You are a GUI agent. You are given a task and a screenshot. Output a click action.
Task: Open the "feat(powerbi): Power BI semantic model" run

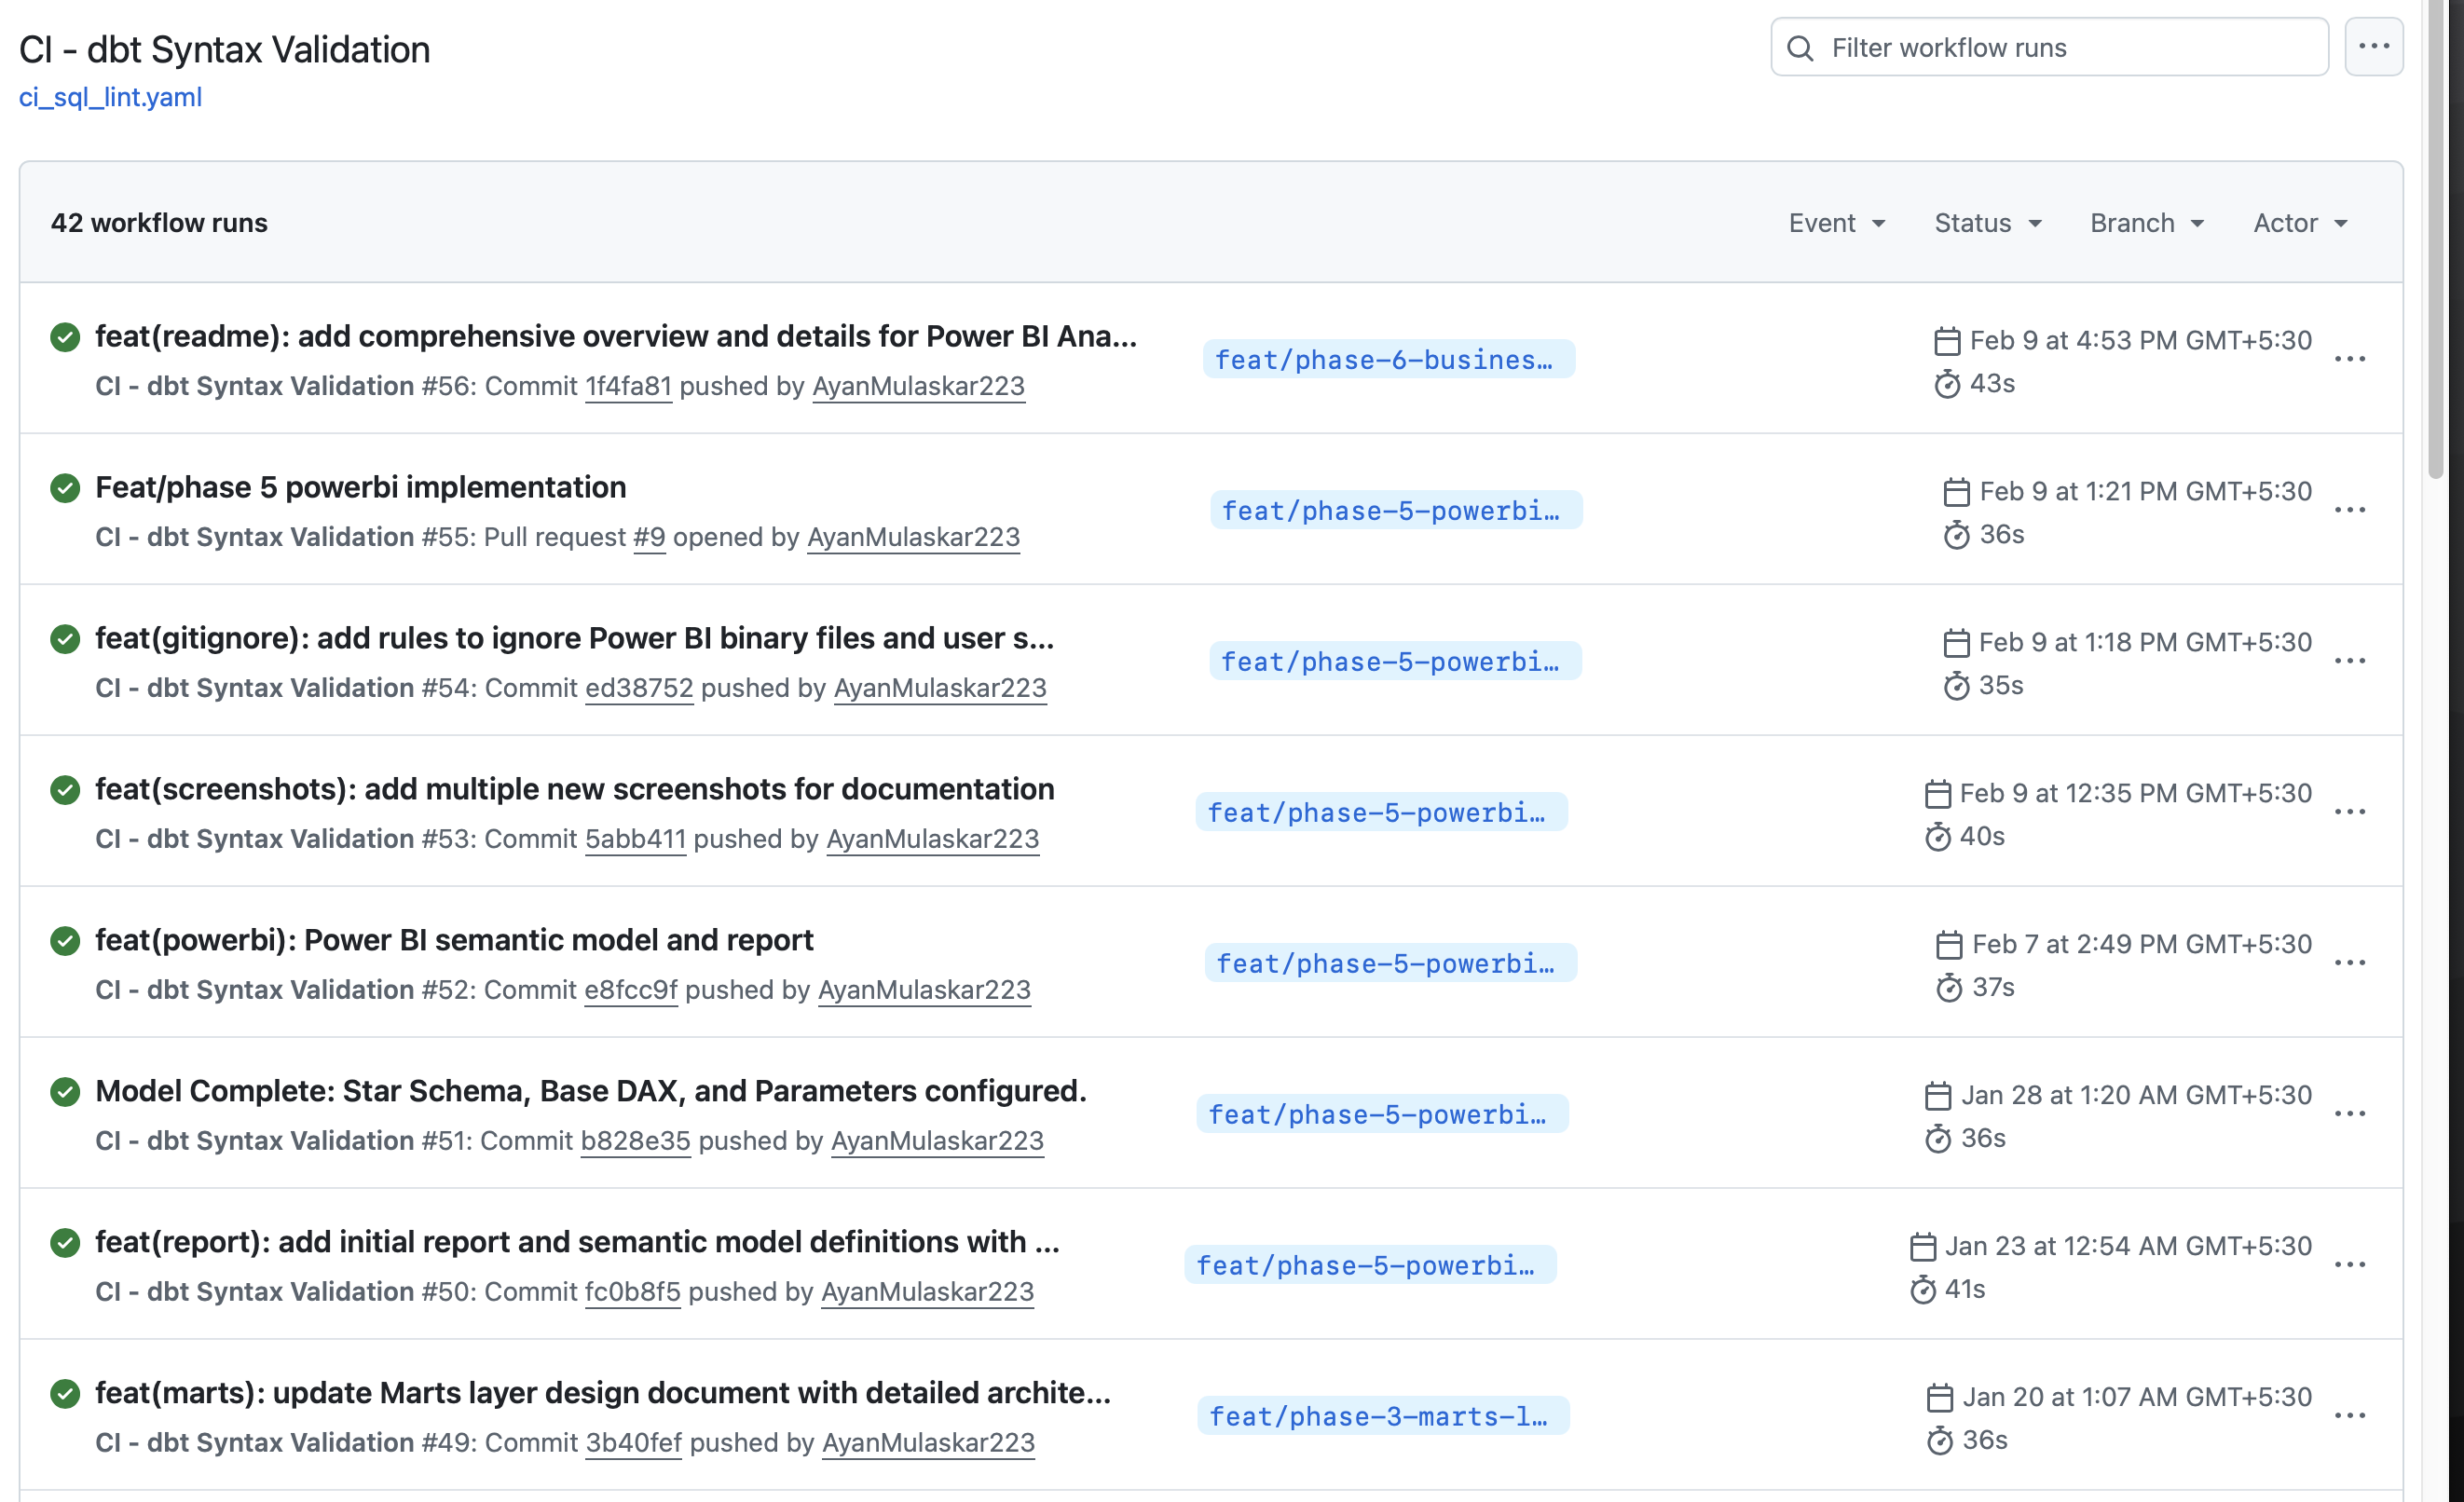click(454, 940)
